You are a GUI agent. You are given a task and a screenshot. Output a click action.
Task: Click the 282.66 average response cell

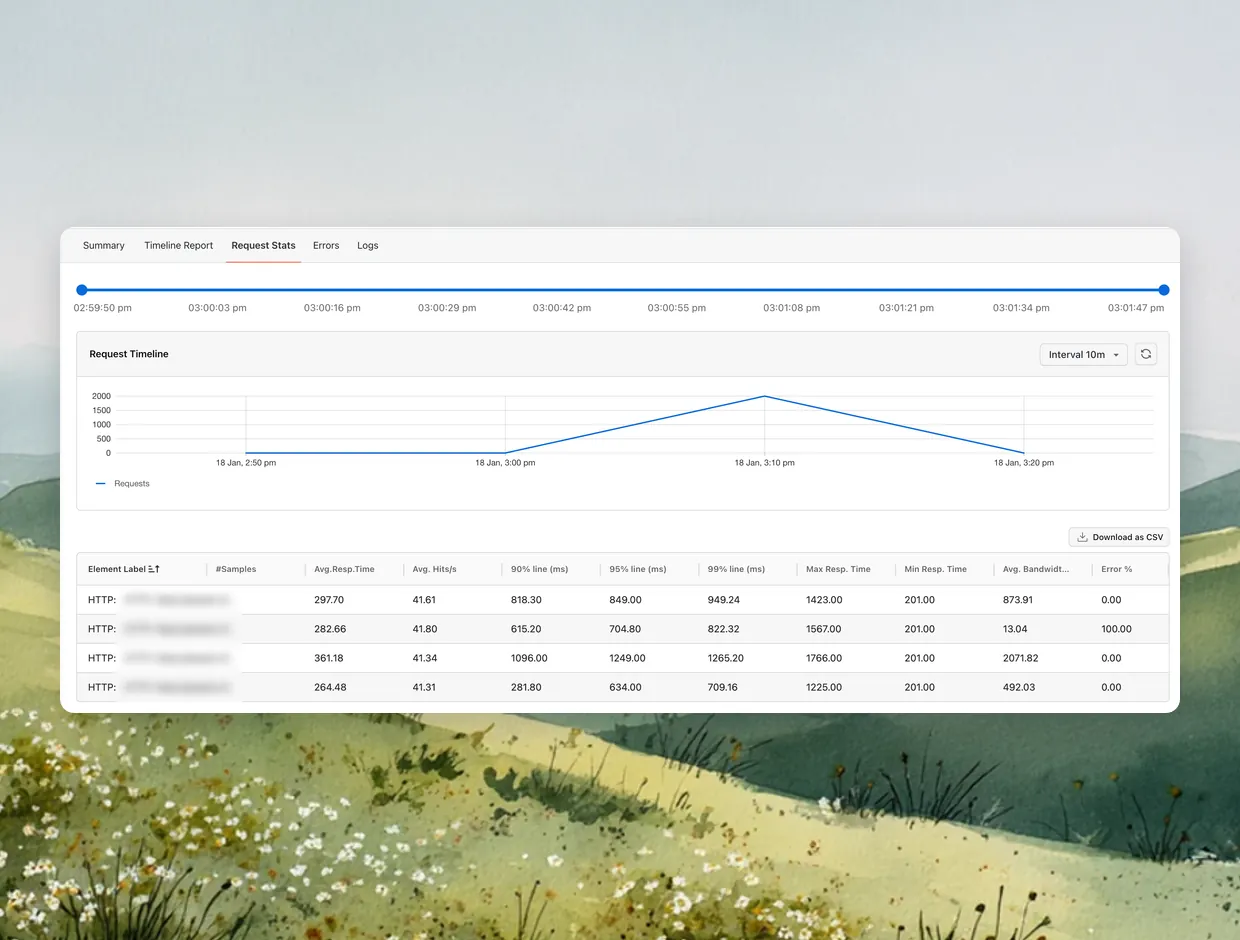(x=330, y=629)
